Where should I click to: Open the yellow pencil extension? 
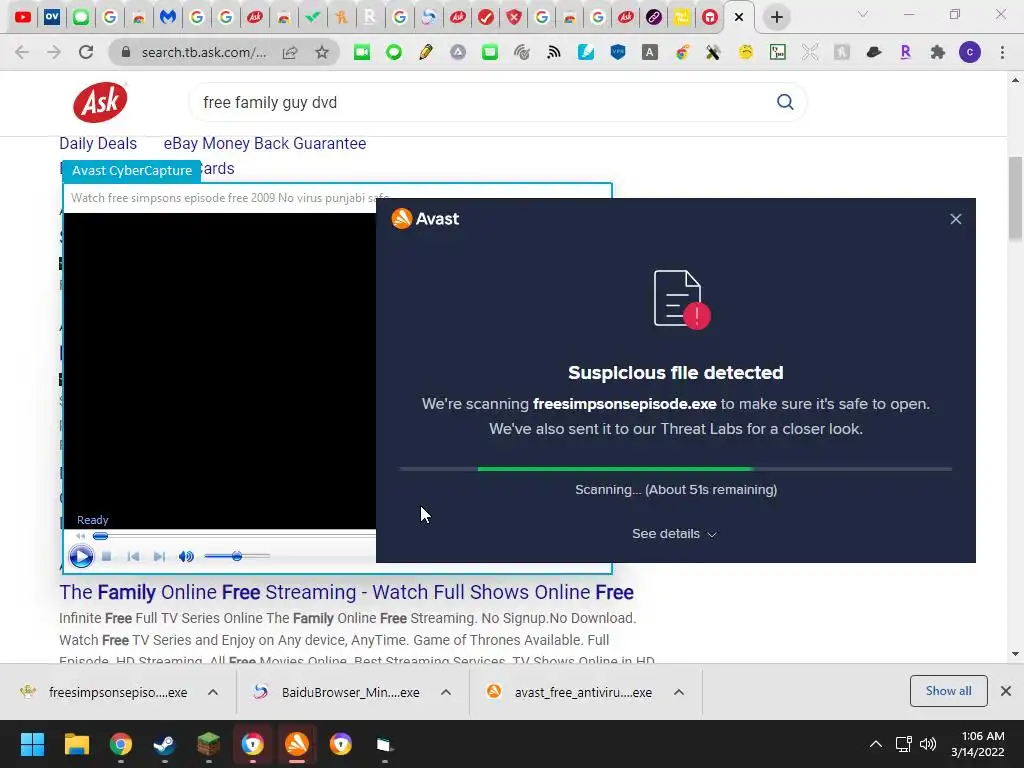click(x=426, y=52)
